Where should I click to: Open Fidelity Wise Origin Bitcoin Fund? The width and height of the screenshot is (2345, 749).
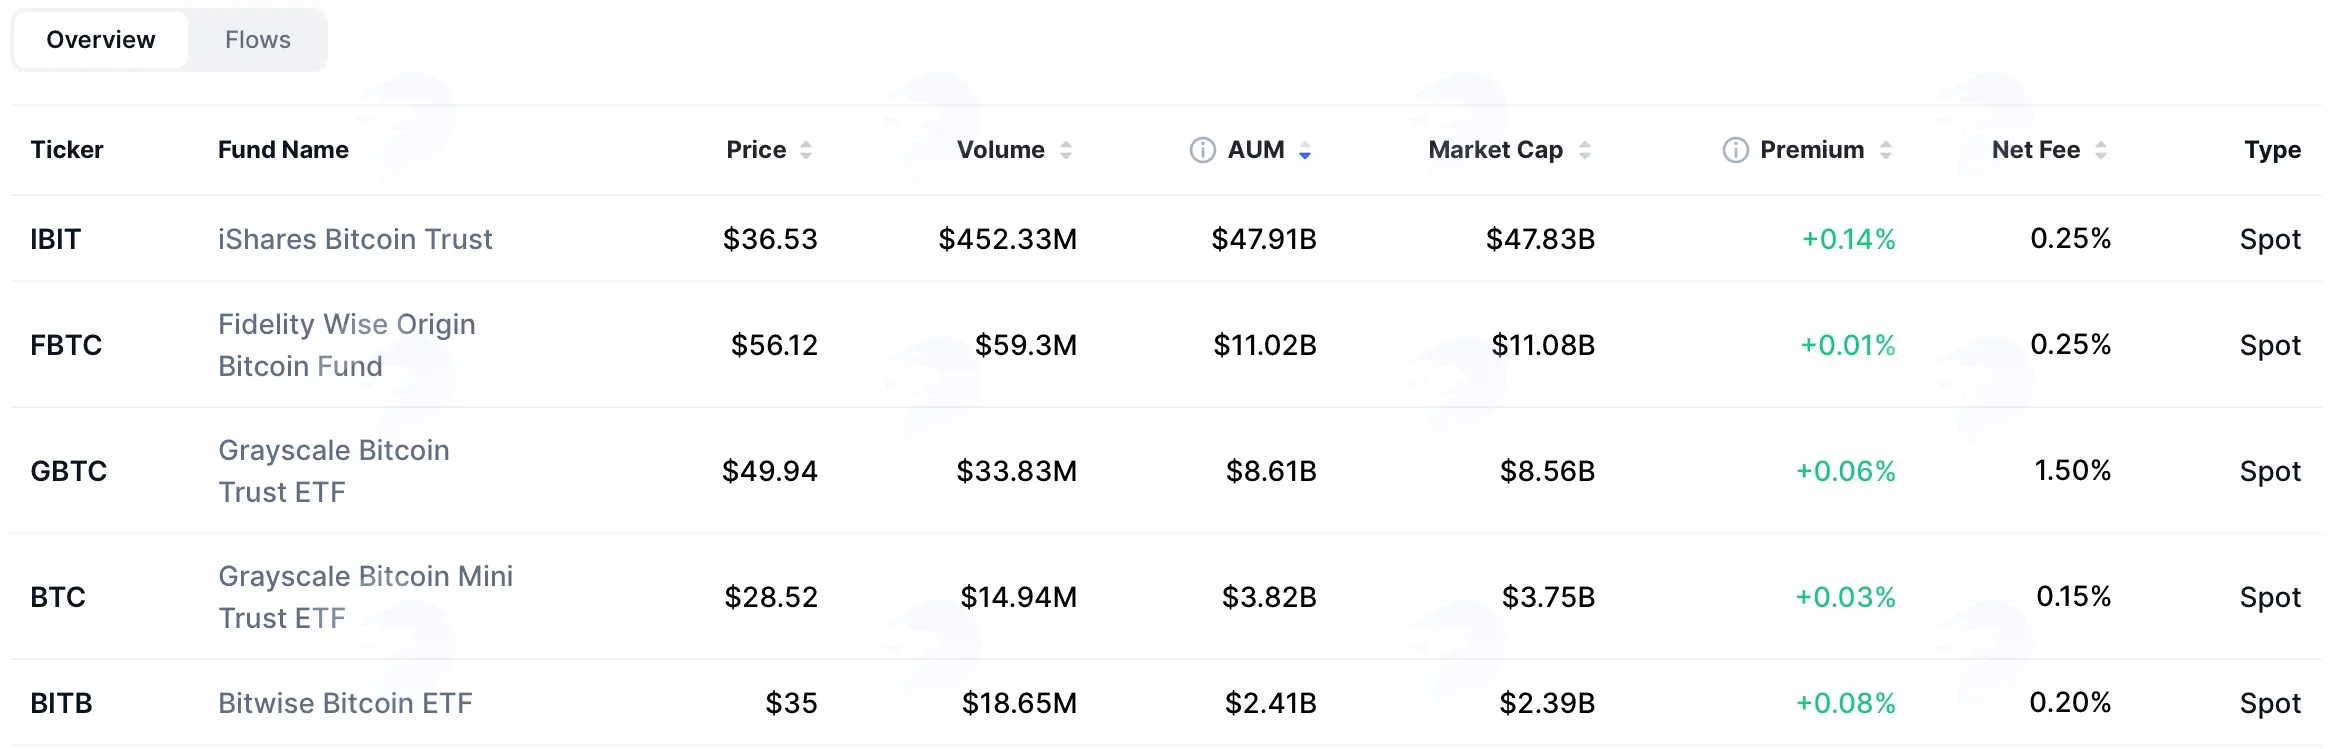347,345
